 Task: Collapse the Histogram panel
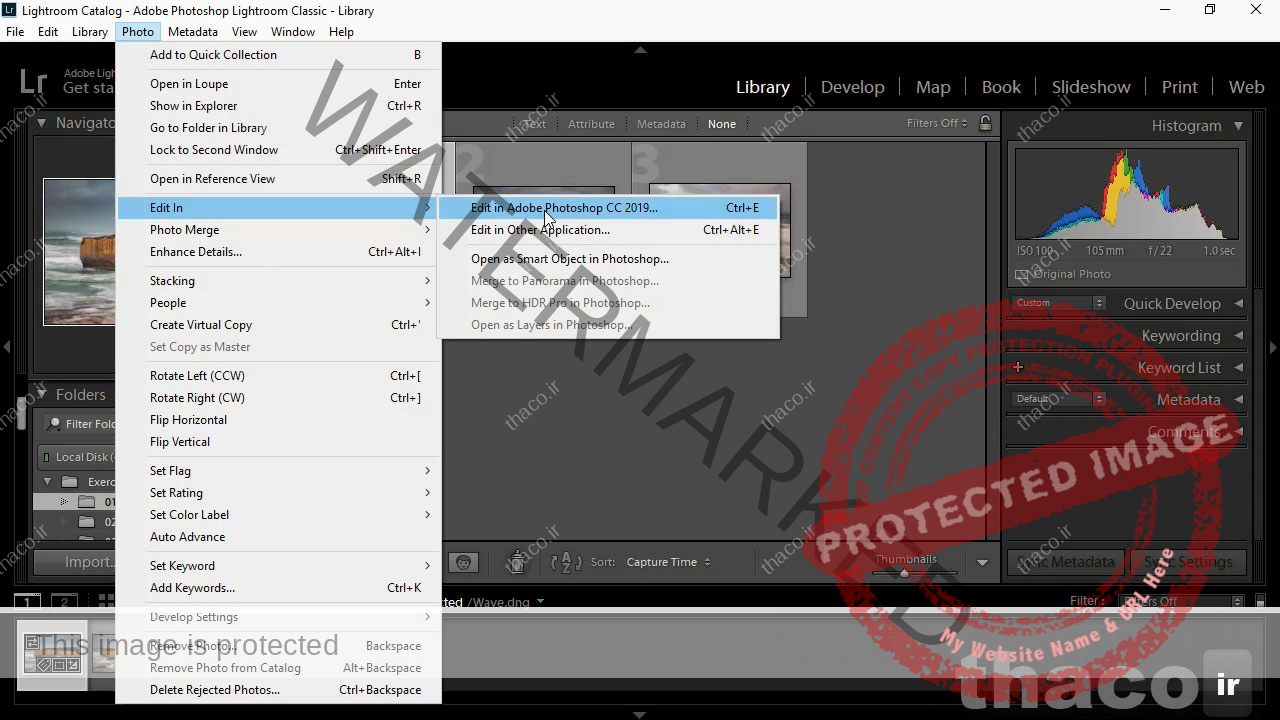click(x=1238, y=126)
